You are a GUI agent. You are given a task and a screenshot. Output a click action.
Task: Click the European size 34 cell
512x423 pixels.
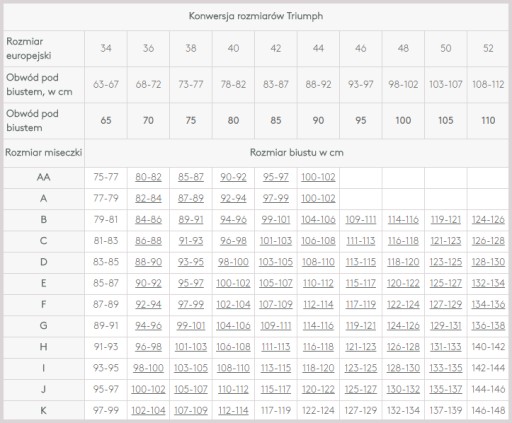coord(106,48)
